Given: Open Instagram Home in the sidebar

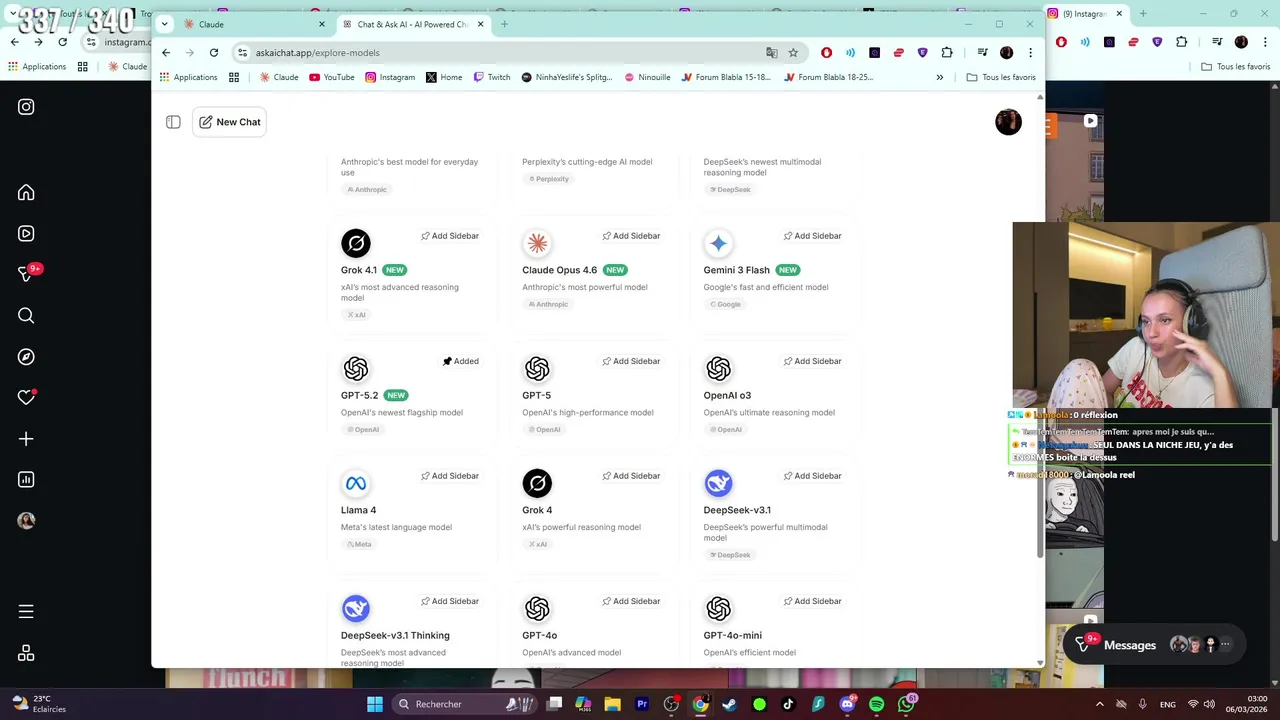Looking at the screenshot, I should click(26, 192).
